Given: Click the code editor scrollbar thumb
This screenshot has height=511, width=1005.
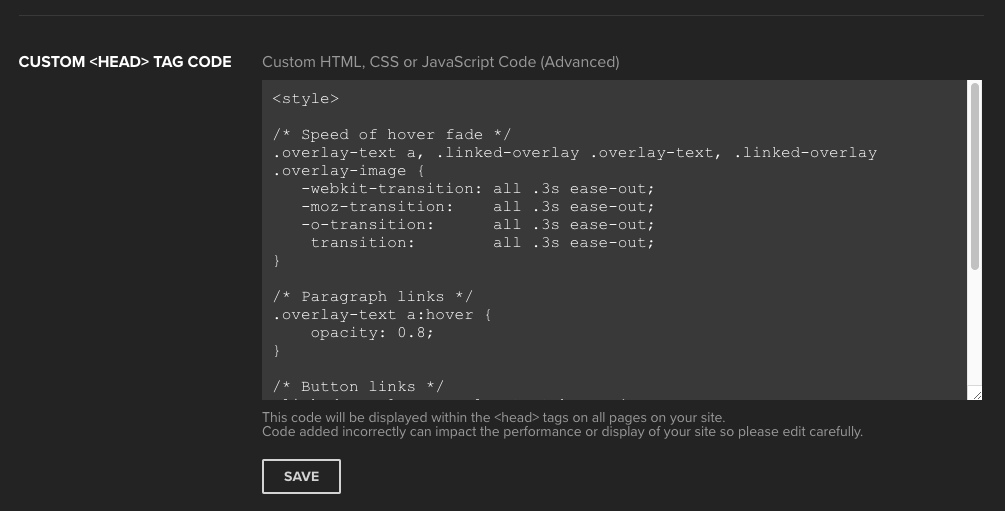Looking at the screenshot, I should tap(975, 175).
